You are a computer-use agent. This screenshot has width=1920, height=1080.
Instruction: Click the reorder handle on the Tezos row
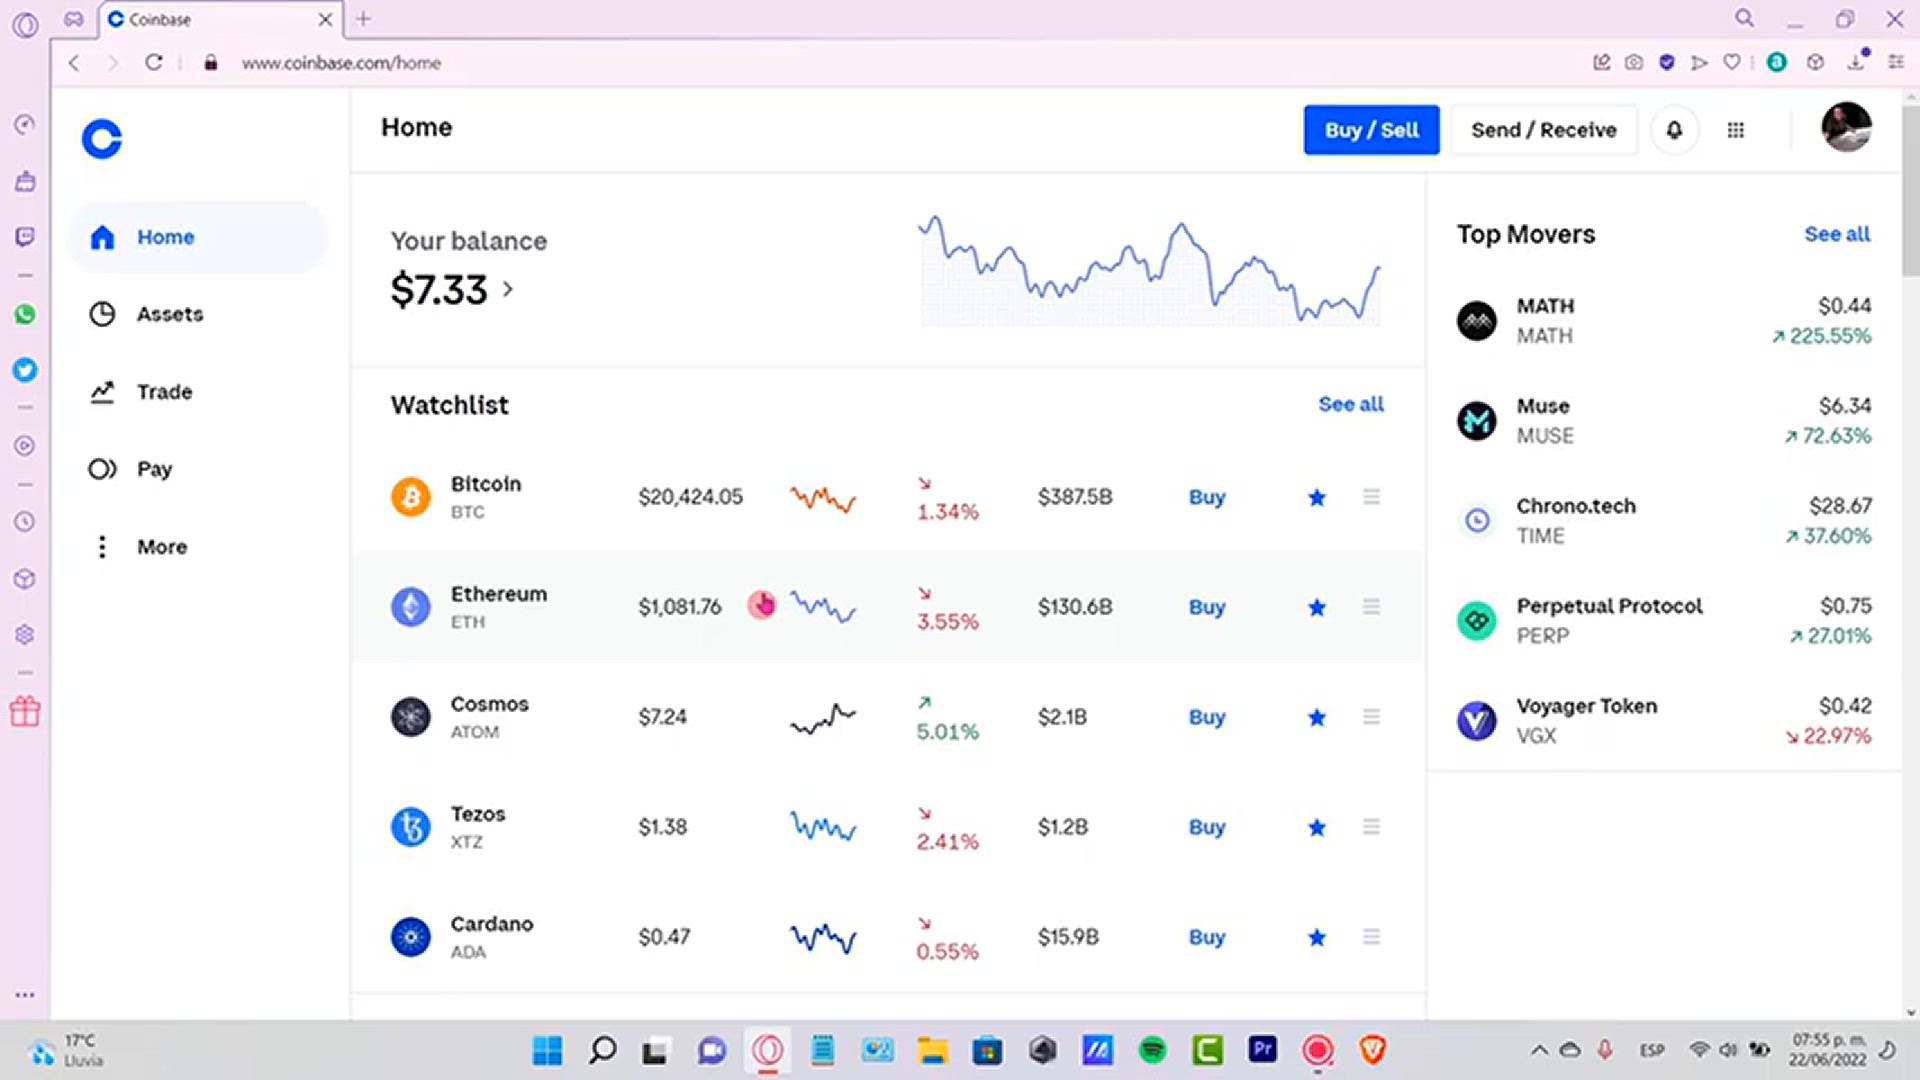coord(1371,827)
